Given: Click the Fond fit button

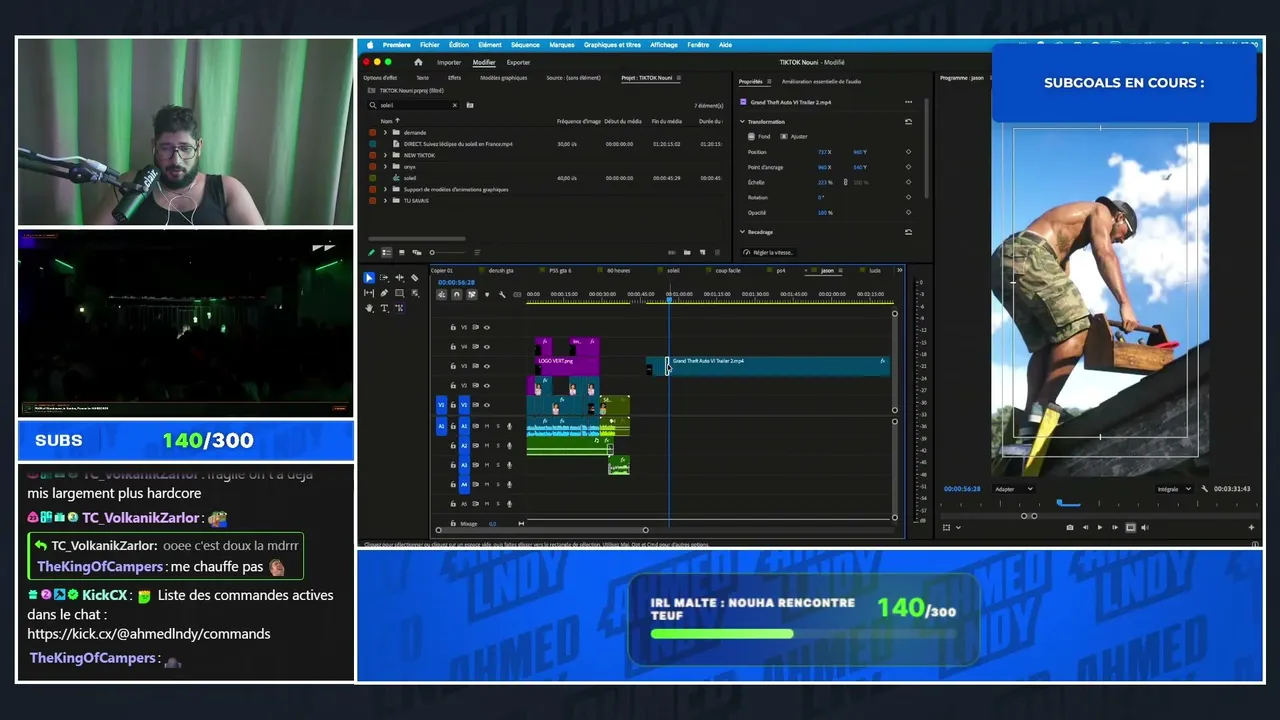Looking at the screenshot, I should click(759, 137).
